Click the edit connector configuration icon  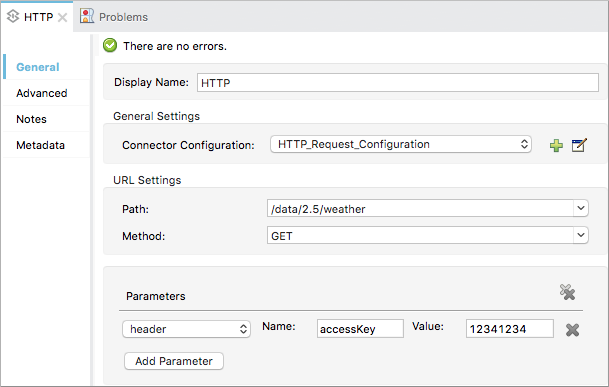(579, 145)
